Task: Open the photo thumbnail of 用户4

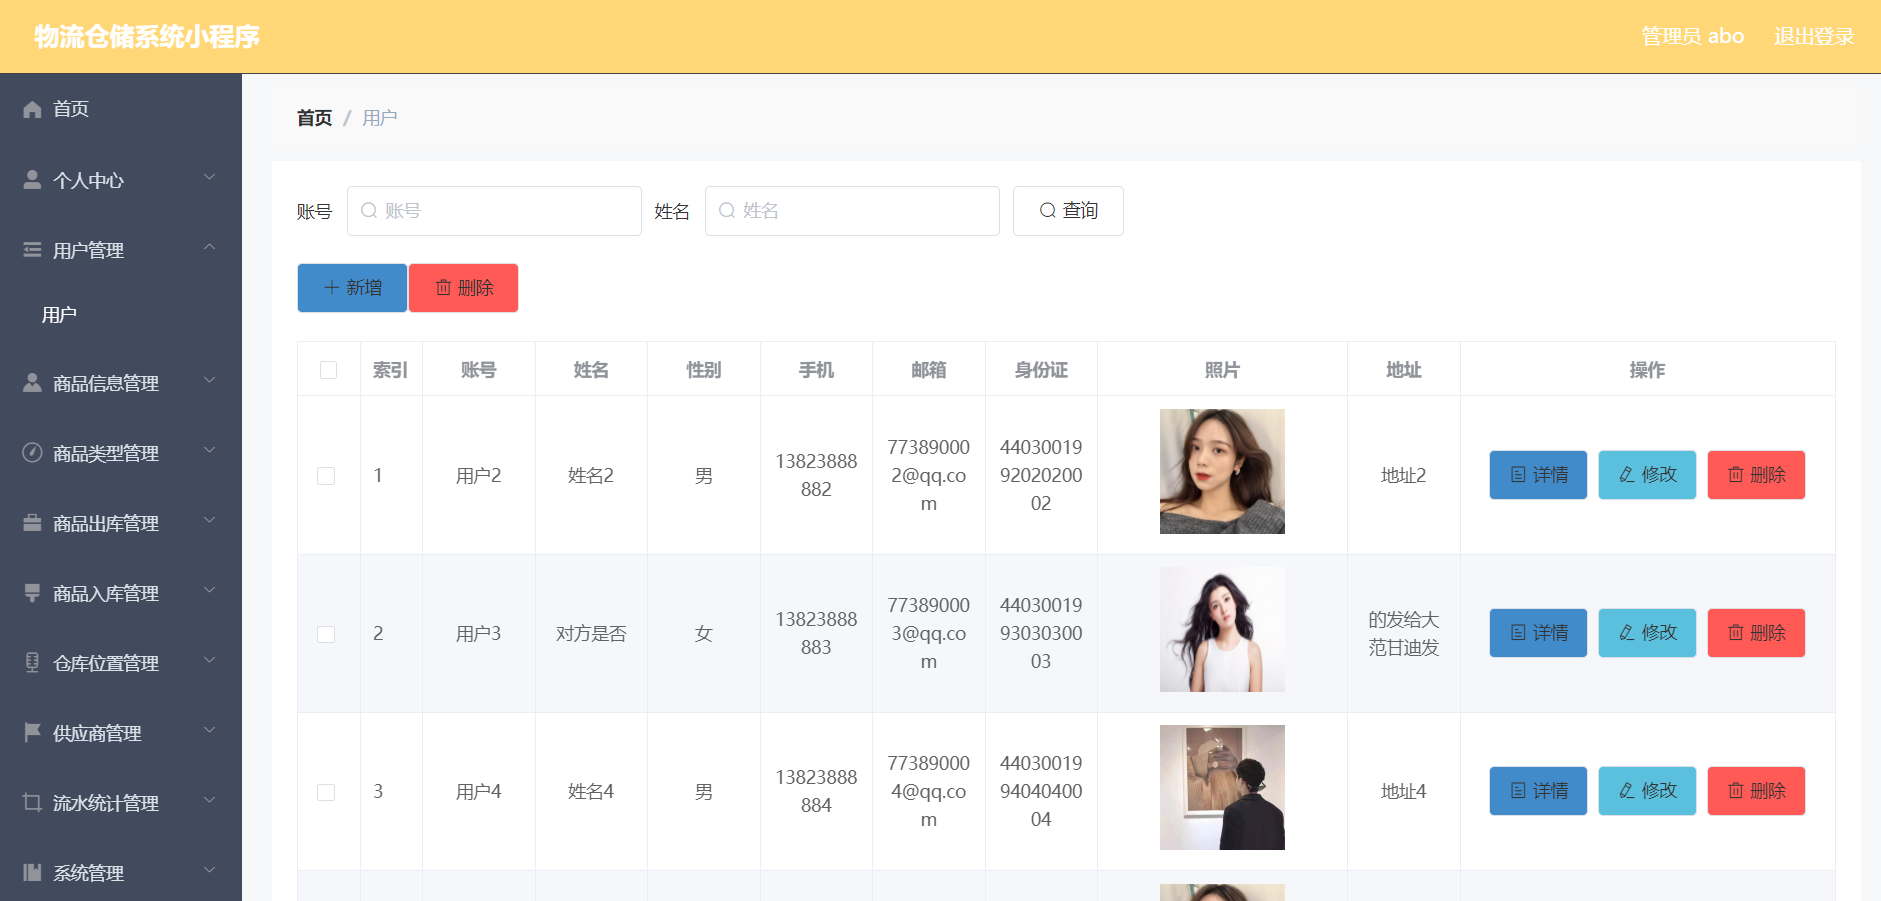Action: (x=1222, y=787)
